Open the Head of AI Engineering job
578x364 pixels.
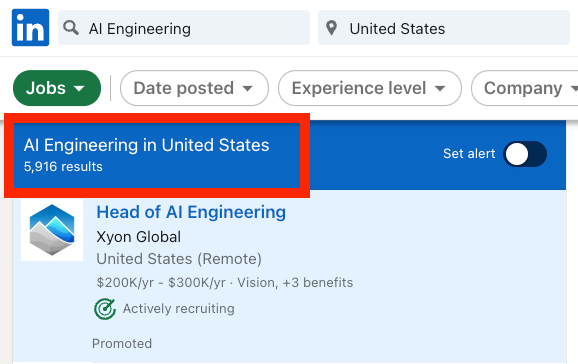coord(191,212)
